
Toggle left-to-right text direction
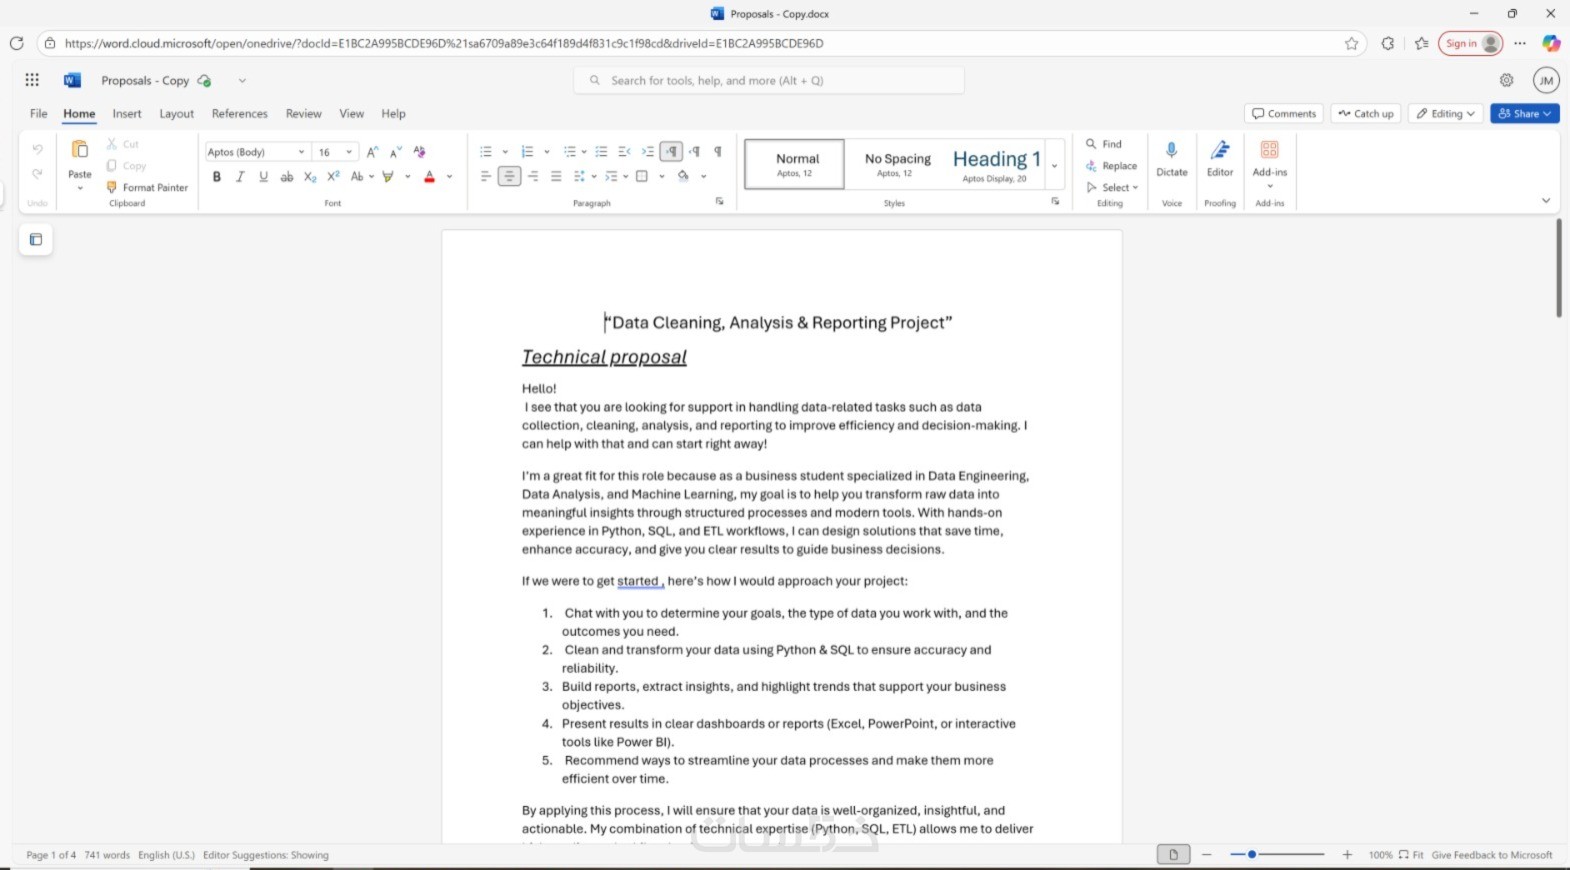click(x=672, y=152)
